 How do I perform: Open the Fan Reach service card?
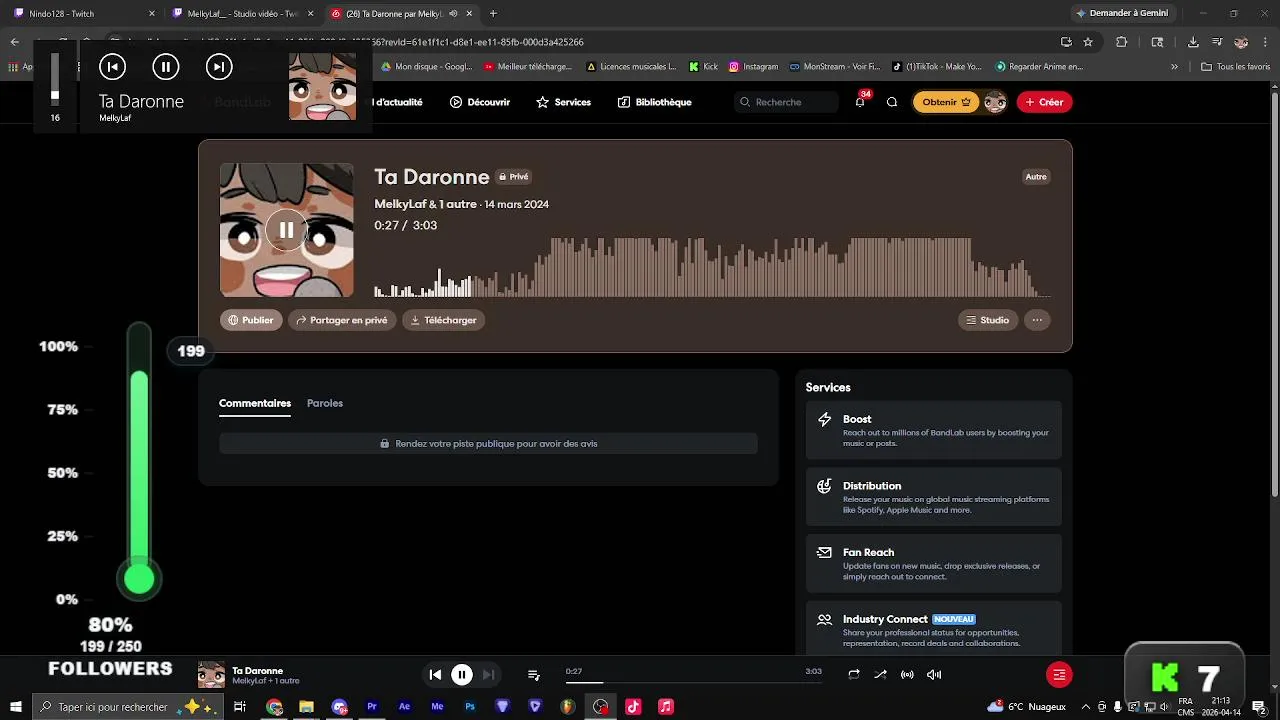tap(934, 563)
